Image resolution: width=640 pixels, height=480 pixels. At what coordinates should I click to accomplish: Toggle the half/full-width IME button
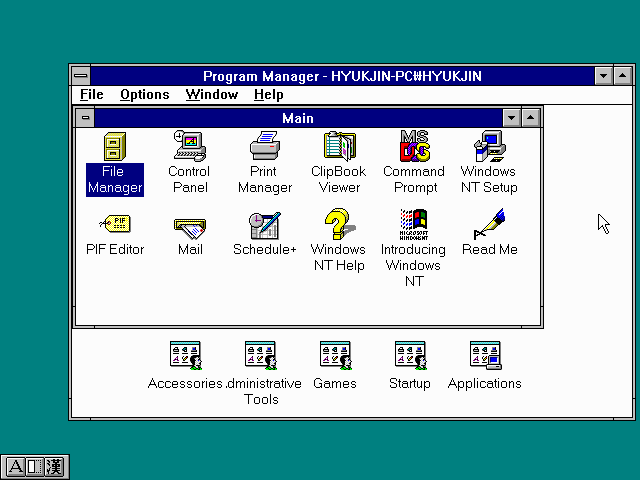(x=35, y=467)
